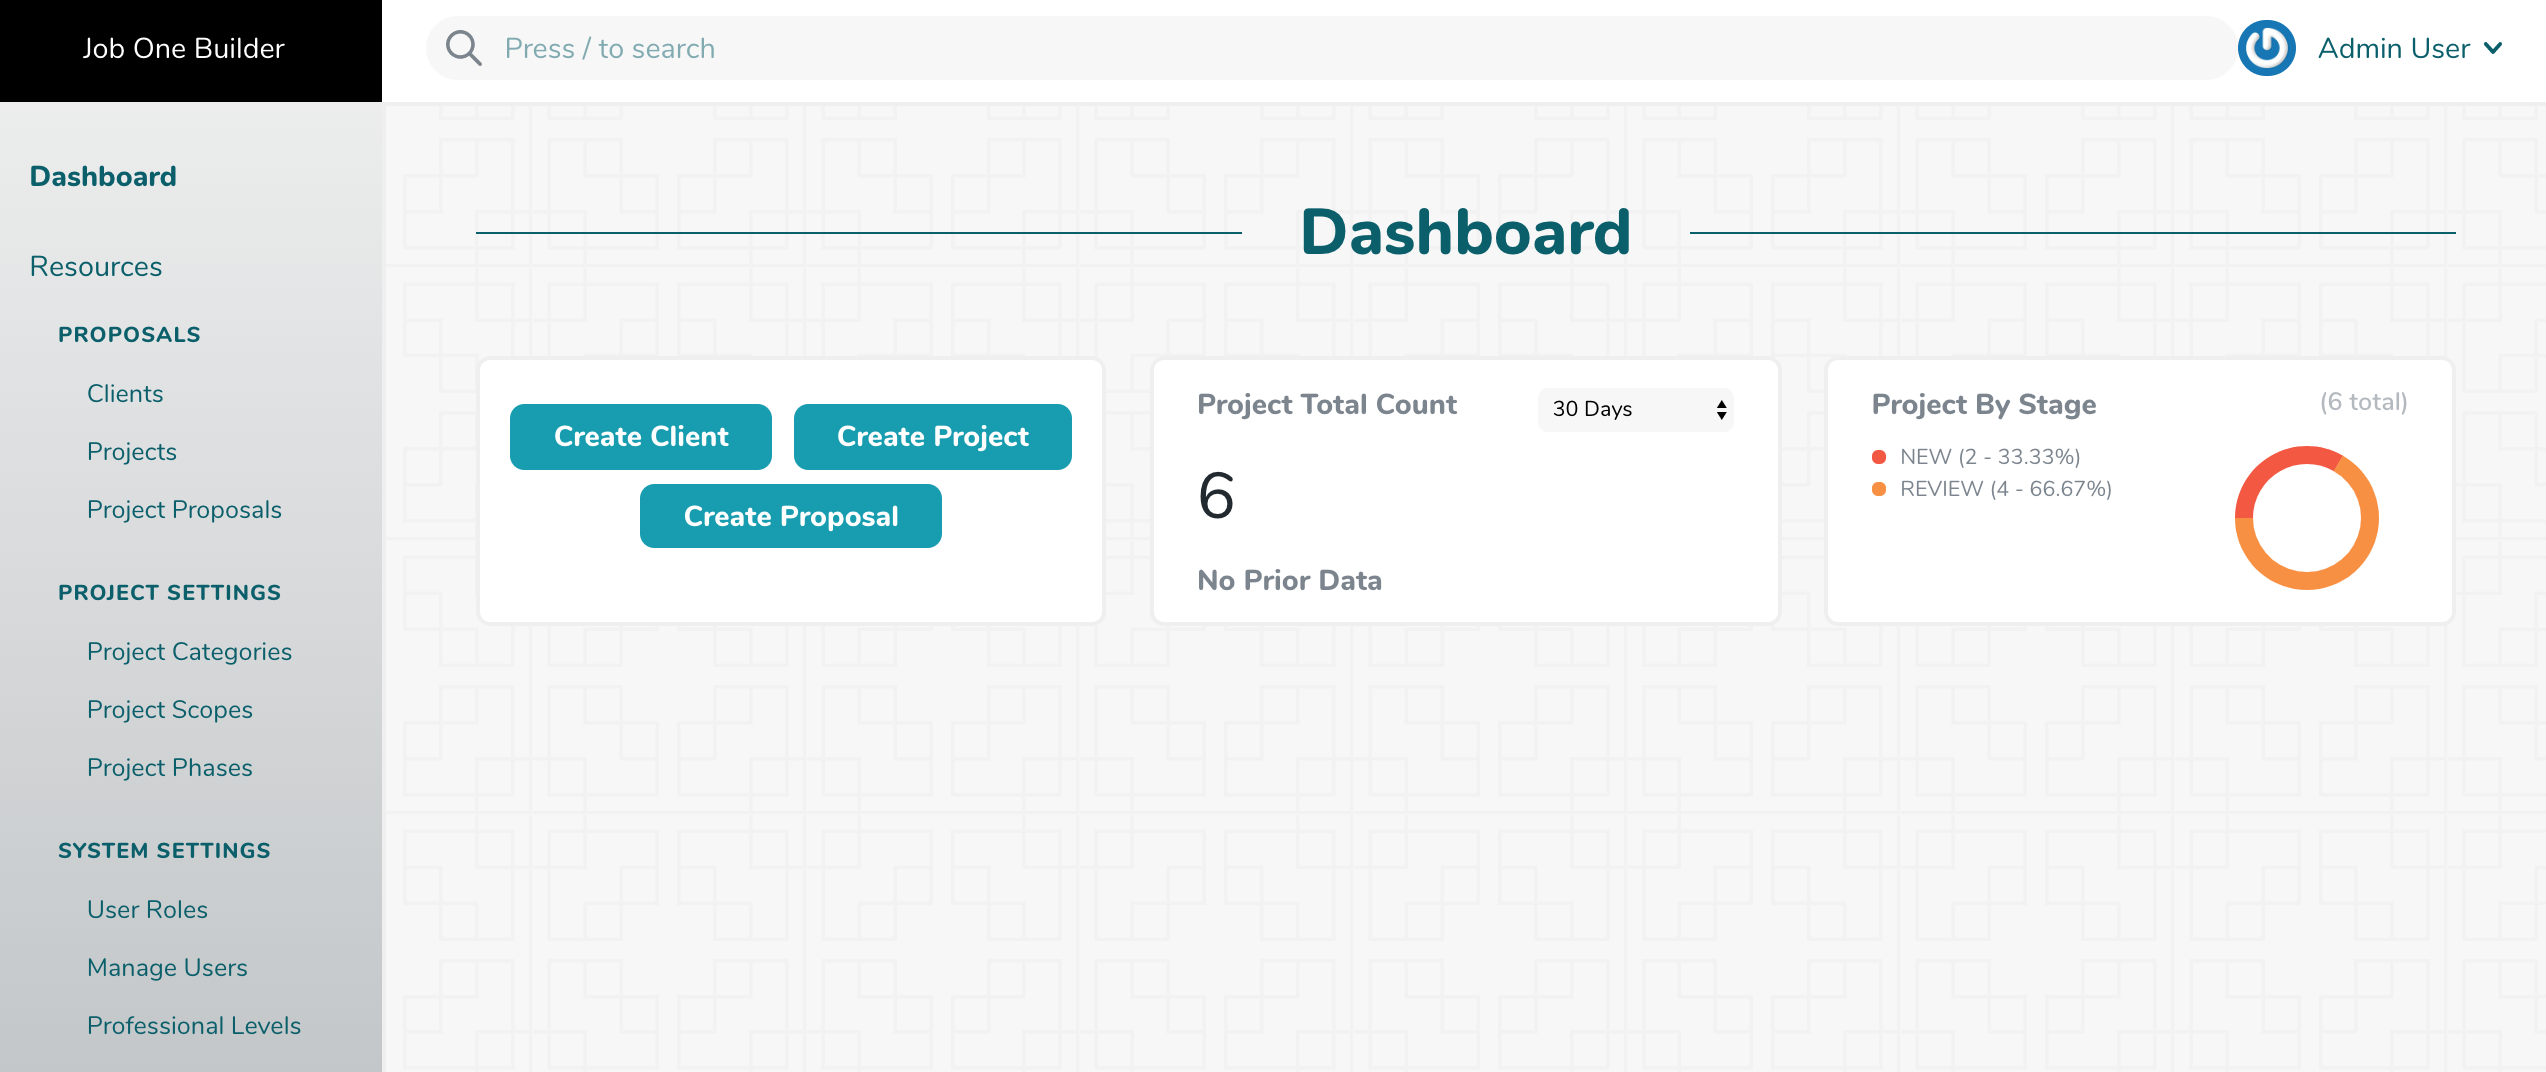Click the Project Total Count value 6
2546x1072 pixels.
click(x=1216, y=496)
